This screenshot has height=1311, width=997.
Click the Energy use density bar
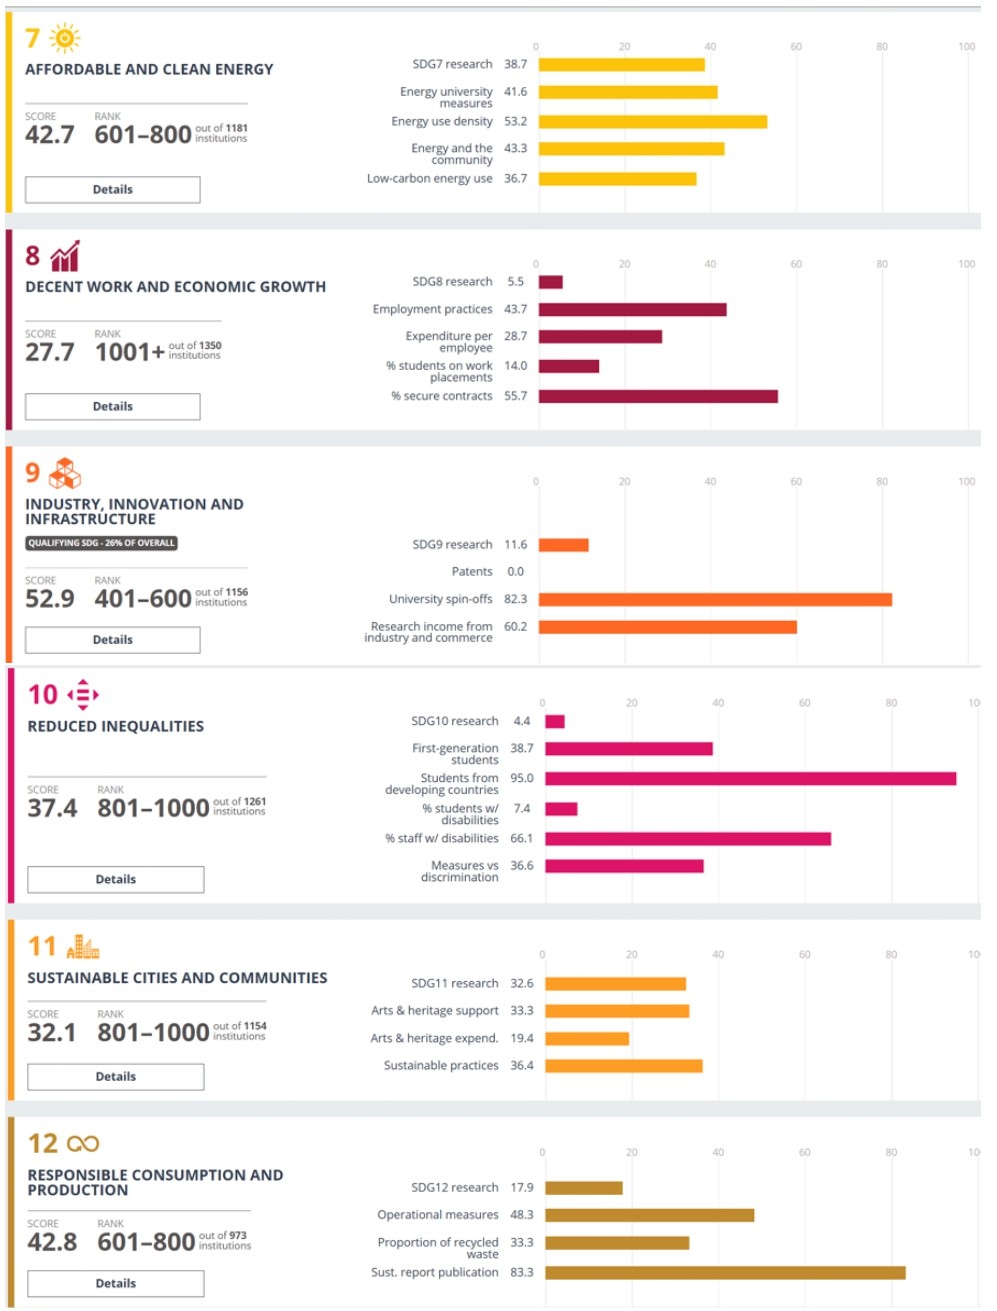point(652,122)
